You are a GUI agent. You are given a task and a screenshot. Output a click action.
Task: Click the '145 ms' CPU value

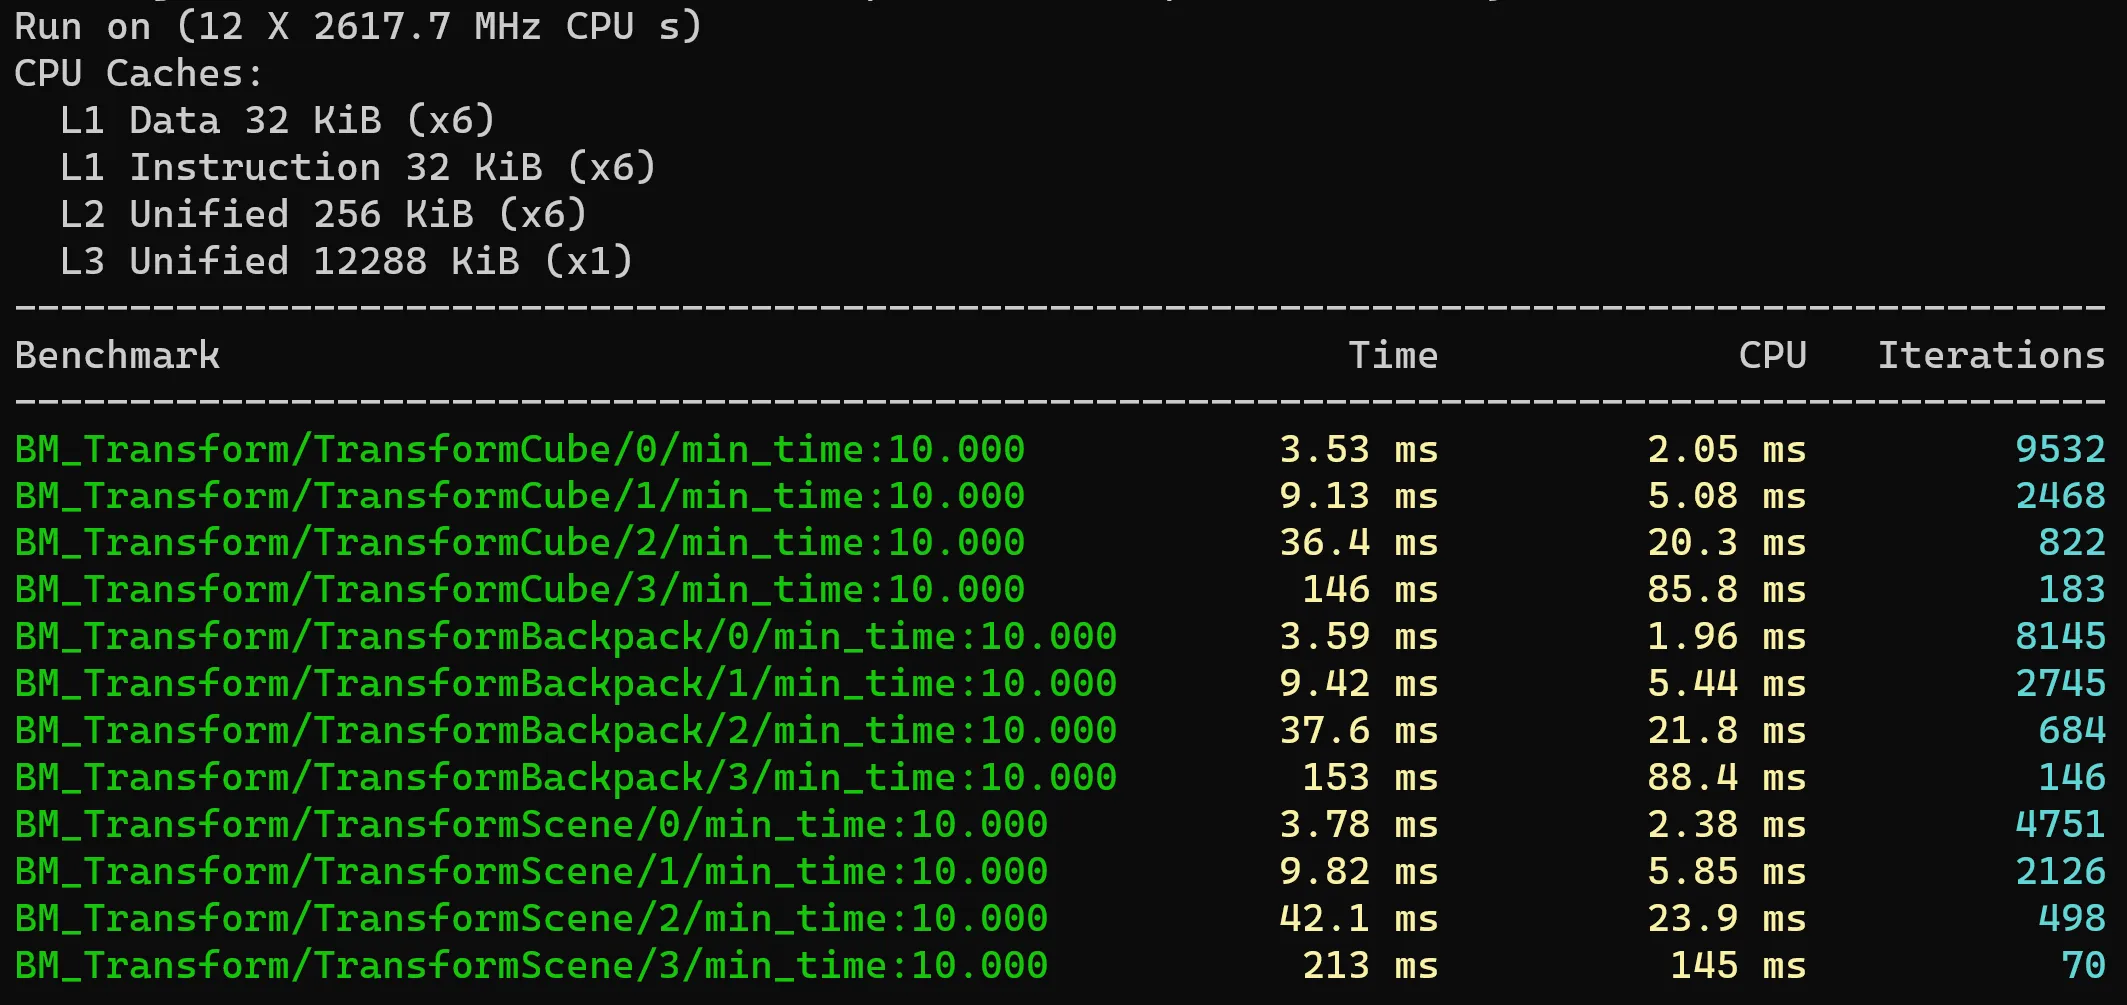coord(1738,966)
